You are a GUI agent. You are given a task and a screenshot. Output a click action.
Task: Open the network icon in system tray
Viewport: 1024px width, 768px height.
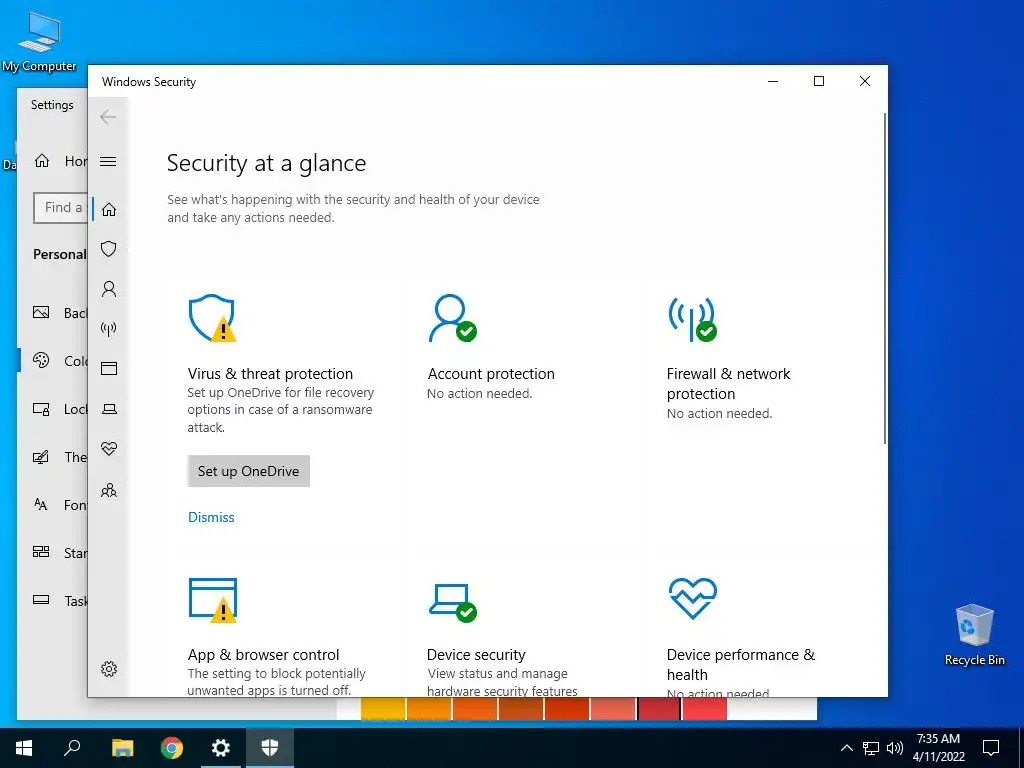coord(871,748)
